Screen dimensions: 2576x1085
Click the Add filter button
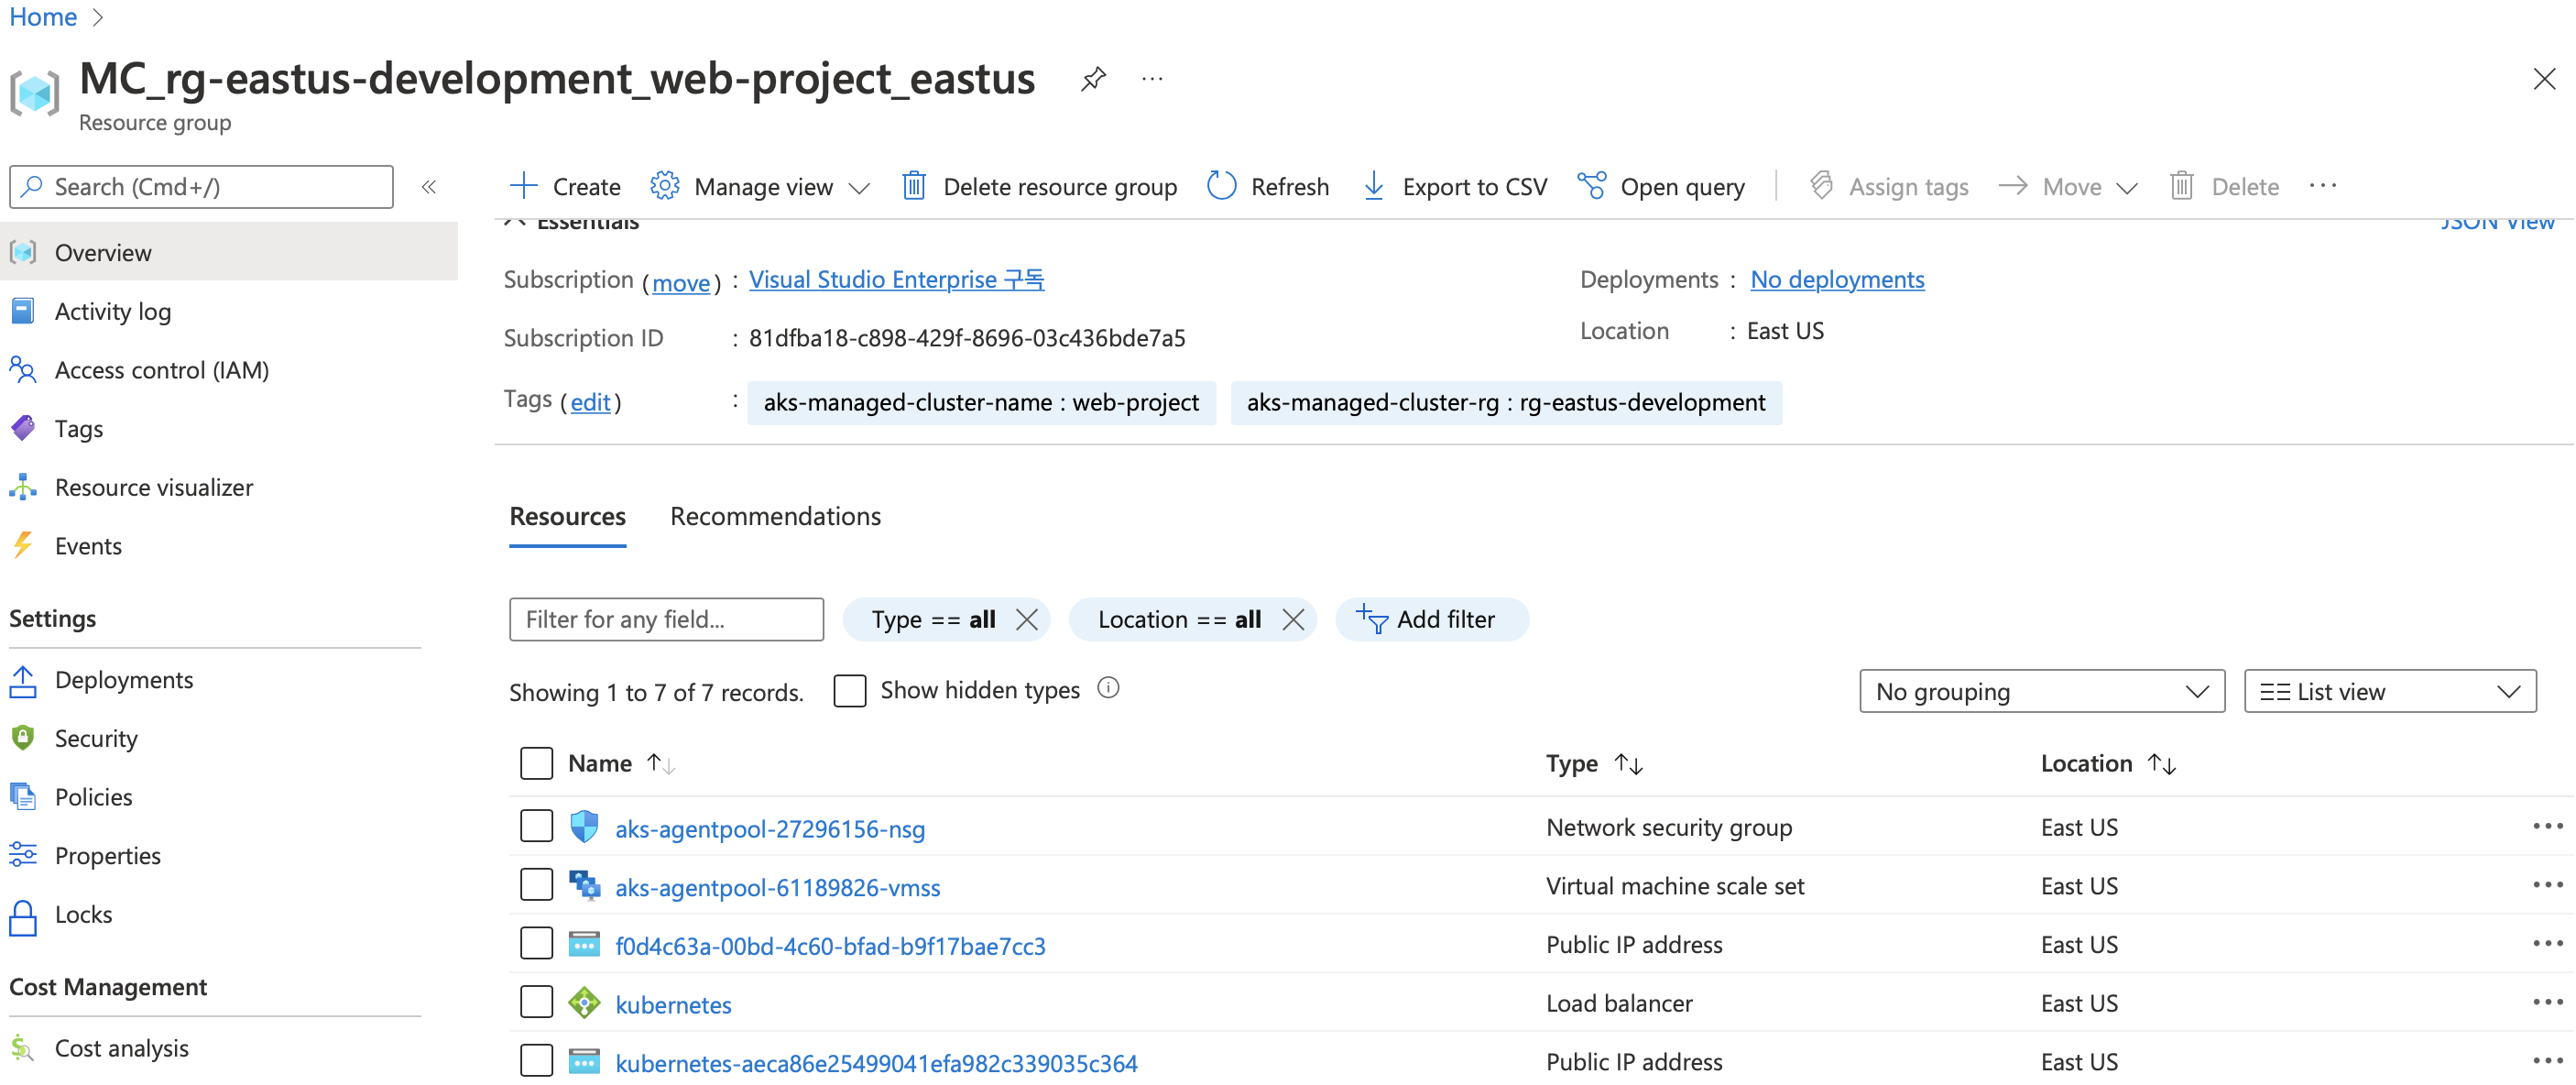[1431, 619]
